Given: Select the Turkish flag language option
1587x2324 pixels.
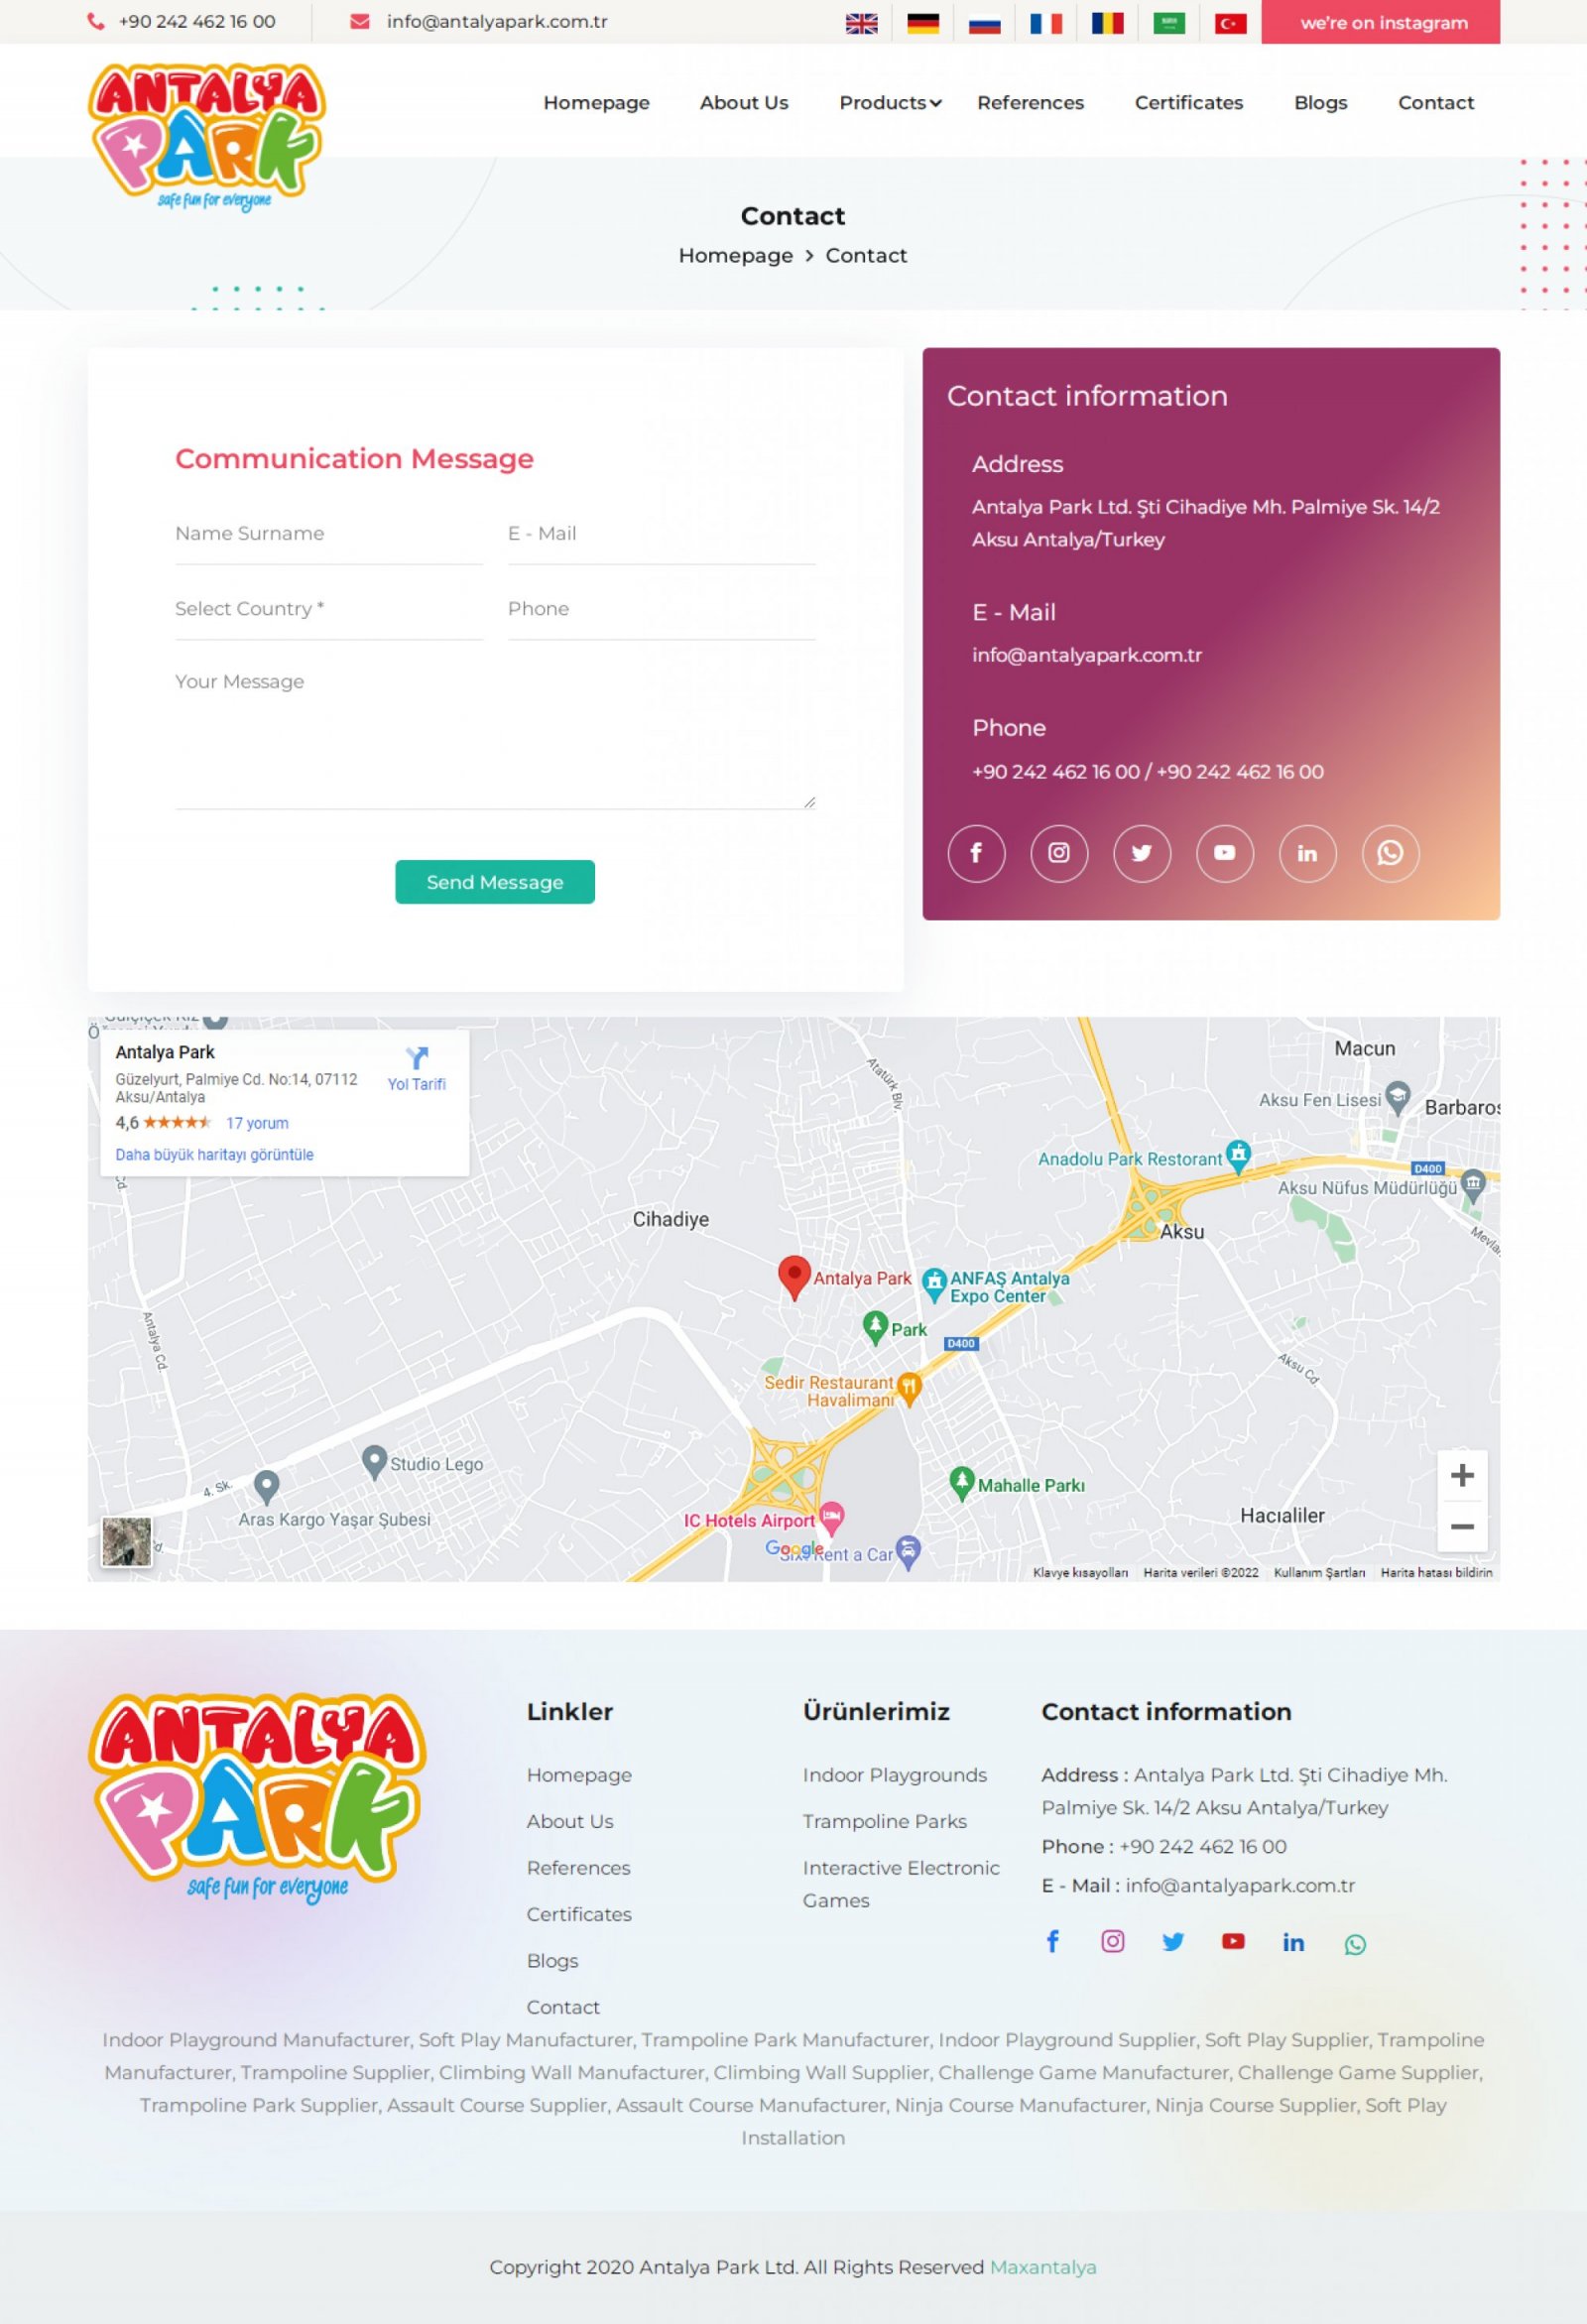Looking at the screenshot, I should coord(1230,23).
